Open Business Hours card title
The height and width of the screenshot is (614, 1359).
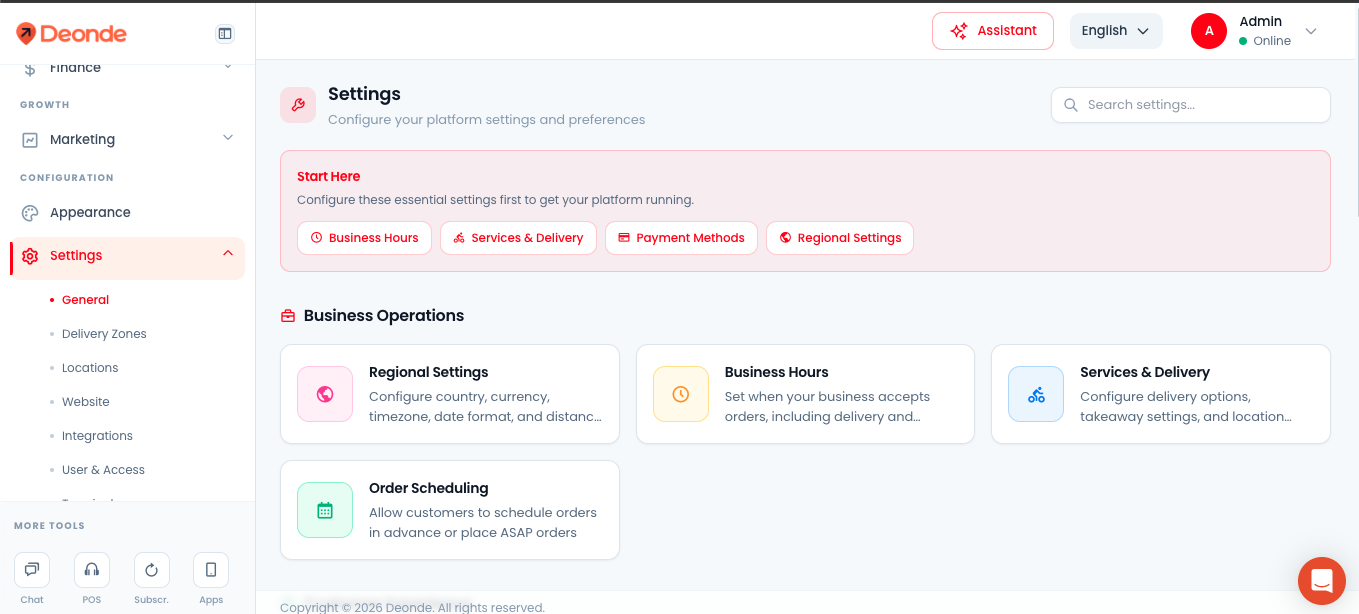tap(776, 372)
